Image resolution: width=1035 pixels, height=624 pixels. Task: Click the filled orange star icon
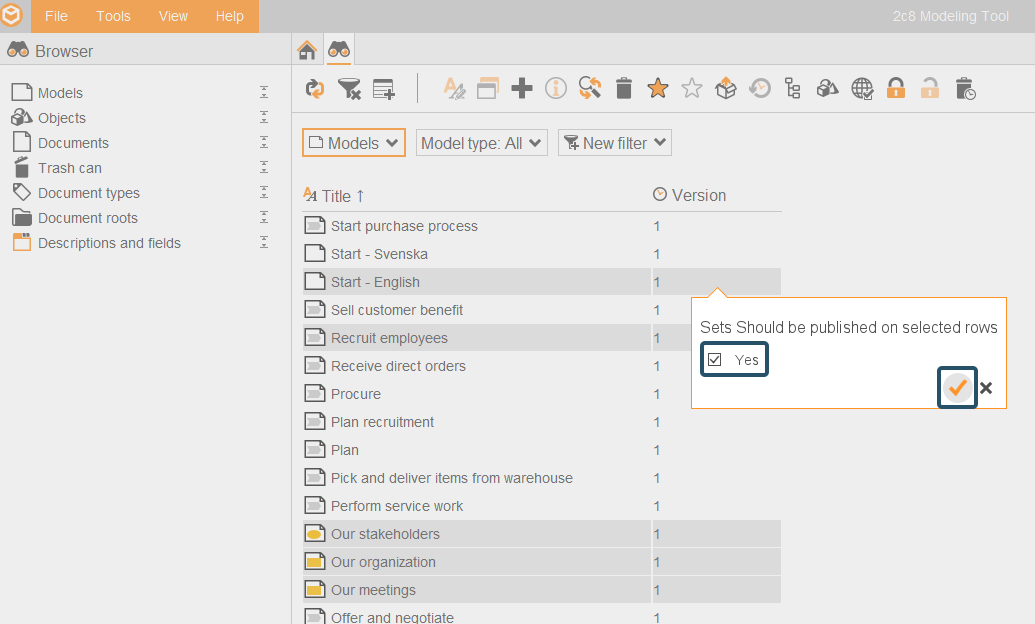pyautogui.click(x=657, y=88)
